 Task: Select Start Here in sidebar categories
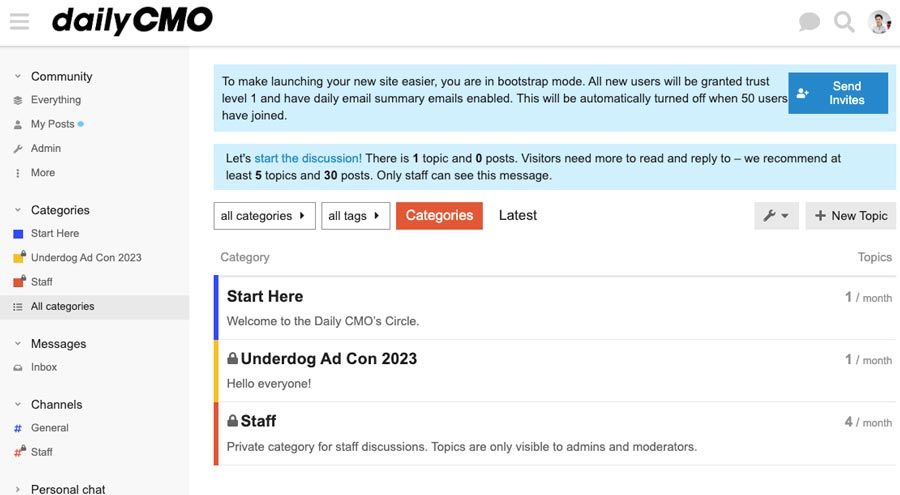click(x=55, y=233)
